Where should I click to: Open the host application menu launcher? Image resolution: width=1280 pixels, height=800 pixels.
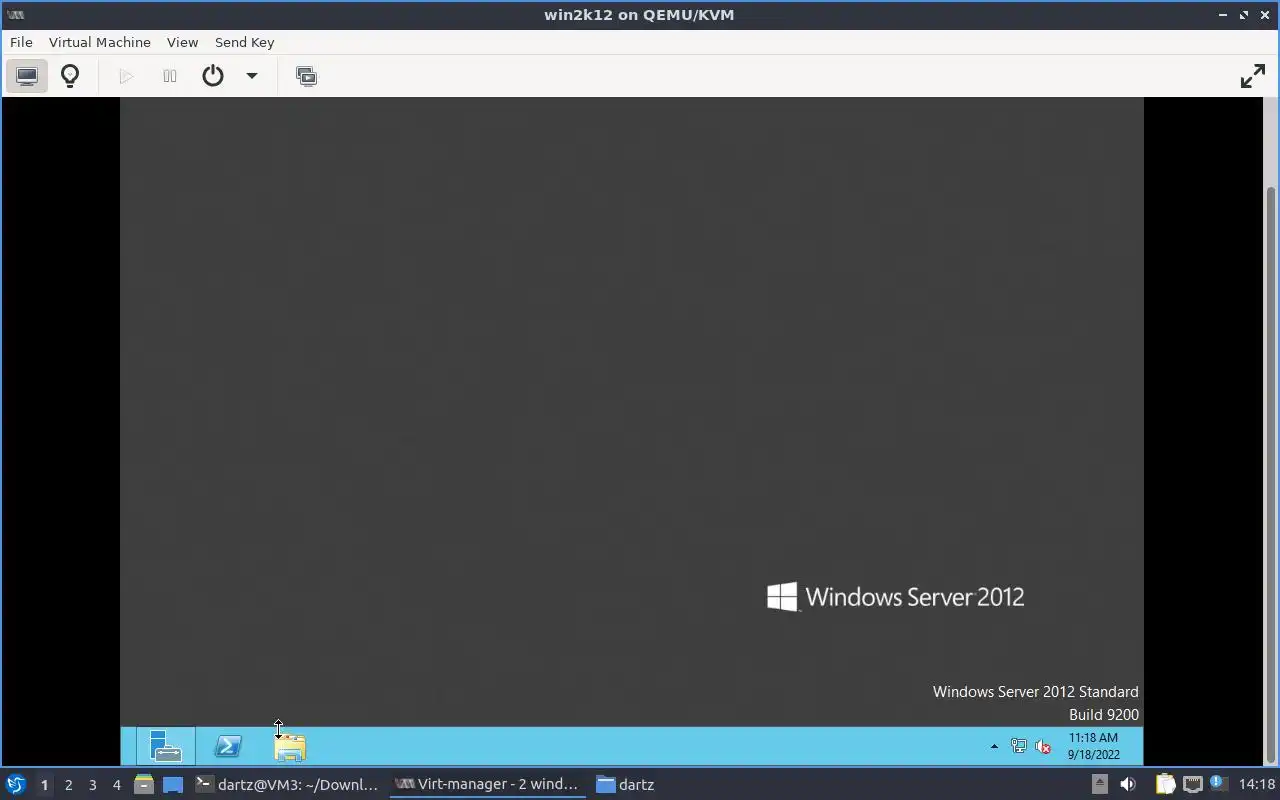[15, 784]
